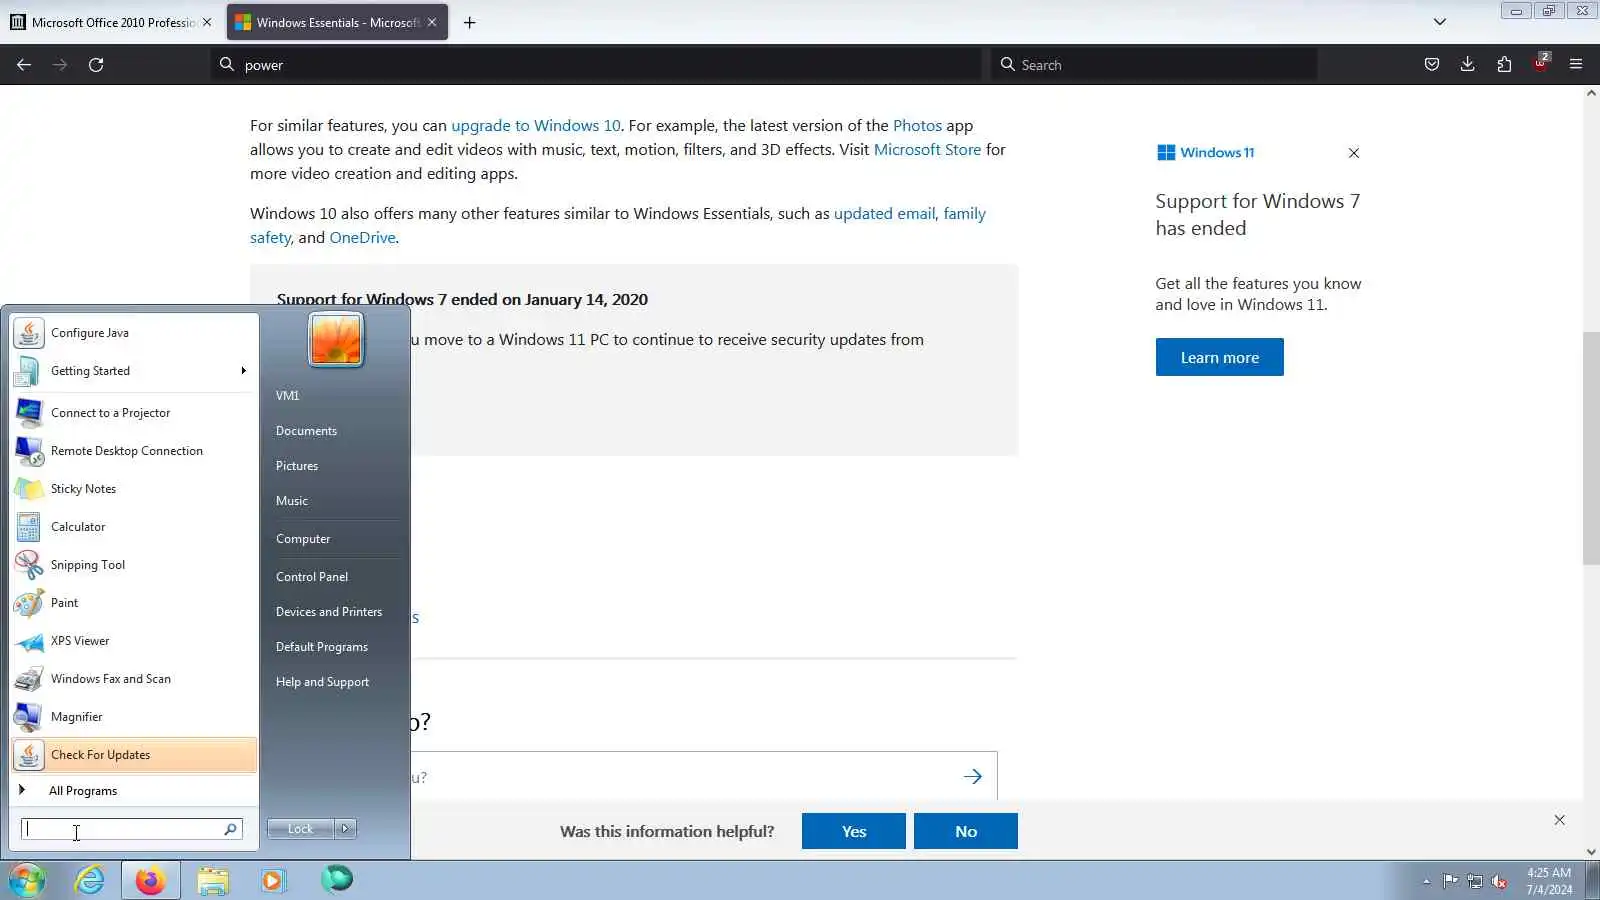1600x900 pixels.
Task: Click Yes for helpful feedback
Action: pyautogui.click(x=854, y=831)
